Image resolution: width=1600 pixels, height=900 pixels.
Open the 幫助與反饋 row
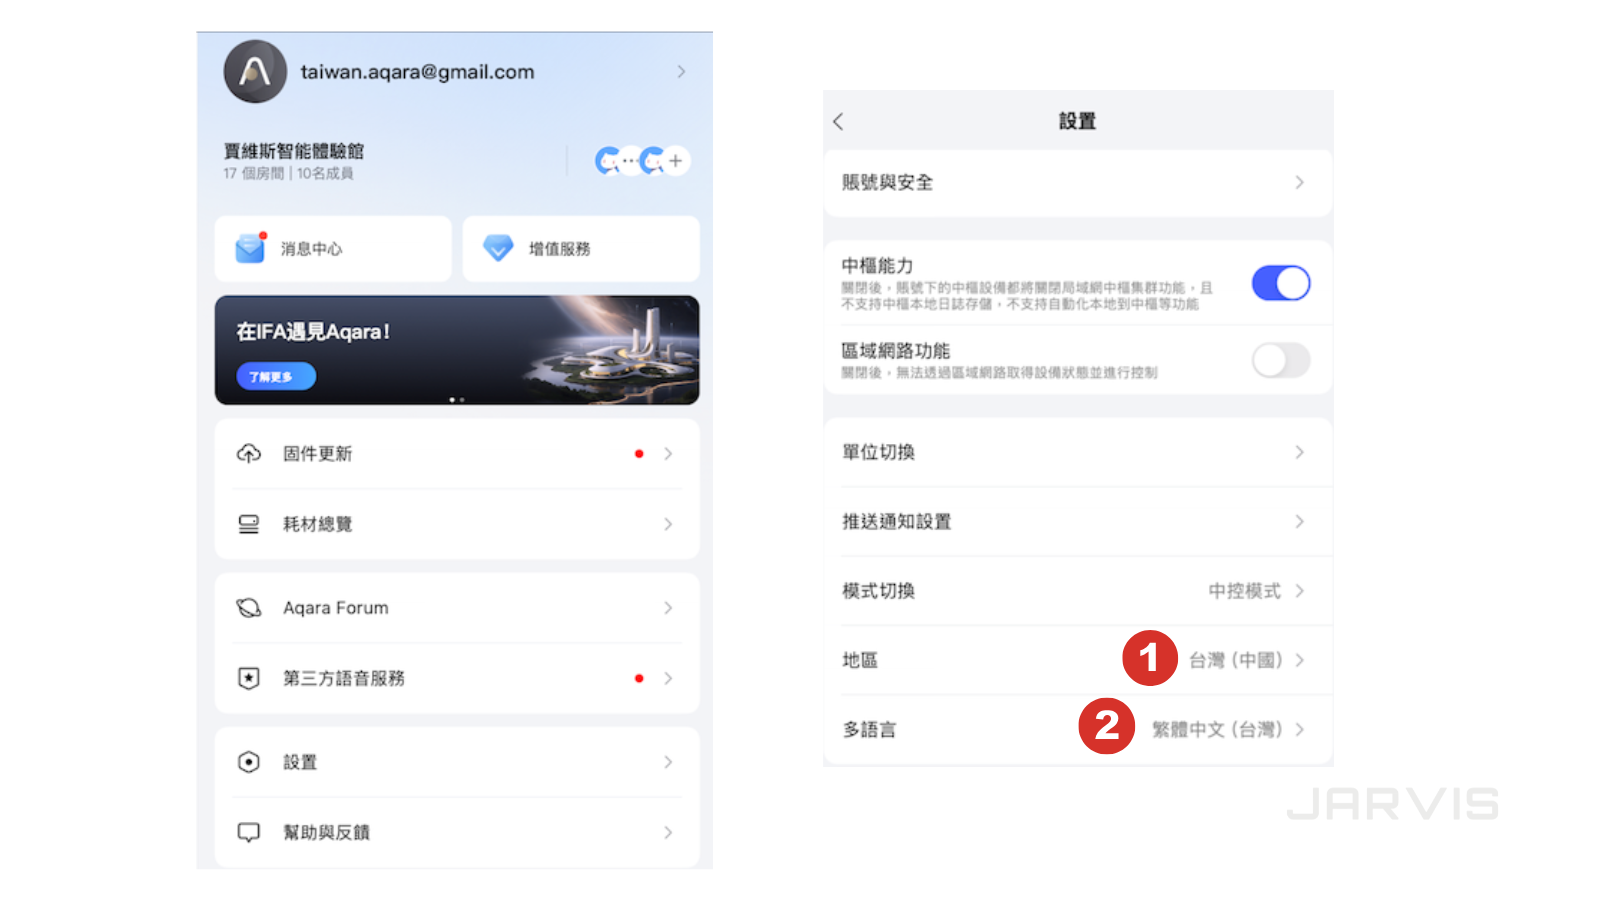click(457, 832)
